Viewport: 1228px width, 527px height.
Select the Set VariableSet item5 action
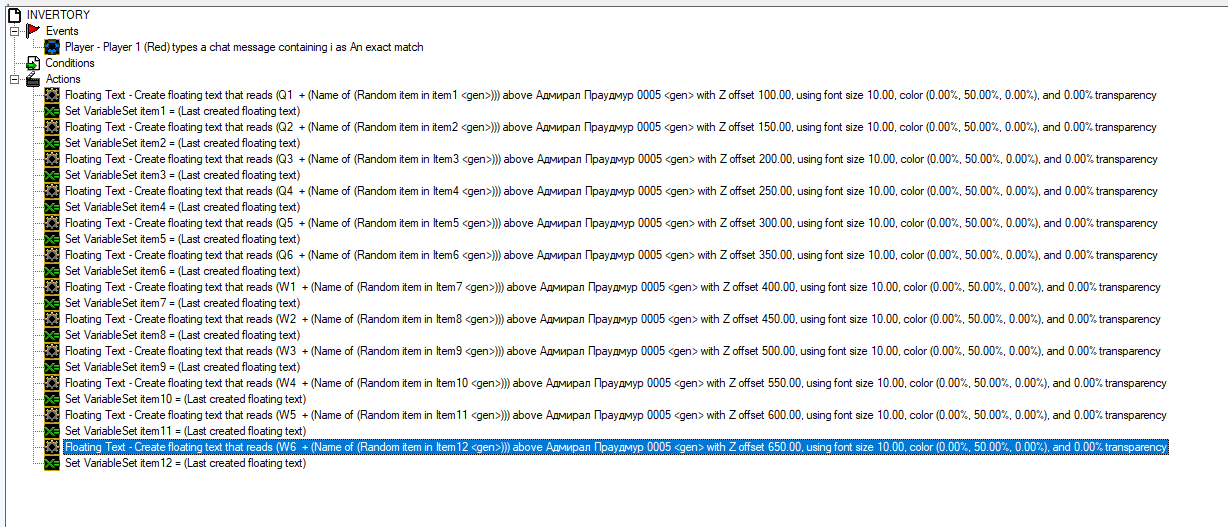(182, 239)
